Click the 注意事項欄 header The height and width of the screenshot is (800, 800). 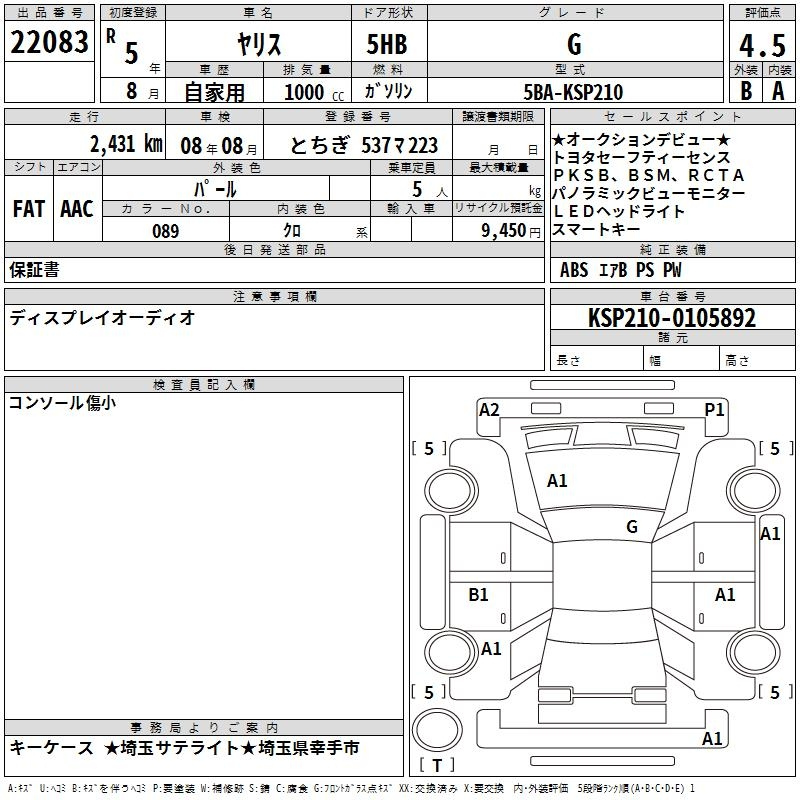[x=274, y=296]
